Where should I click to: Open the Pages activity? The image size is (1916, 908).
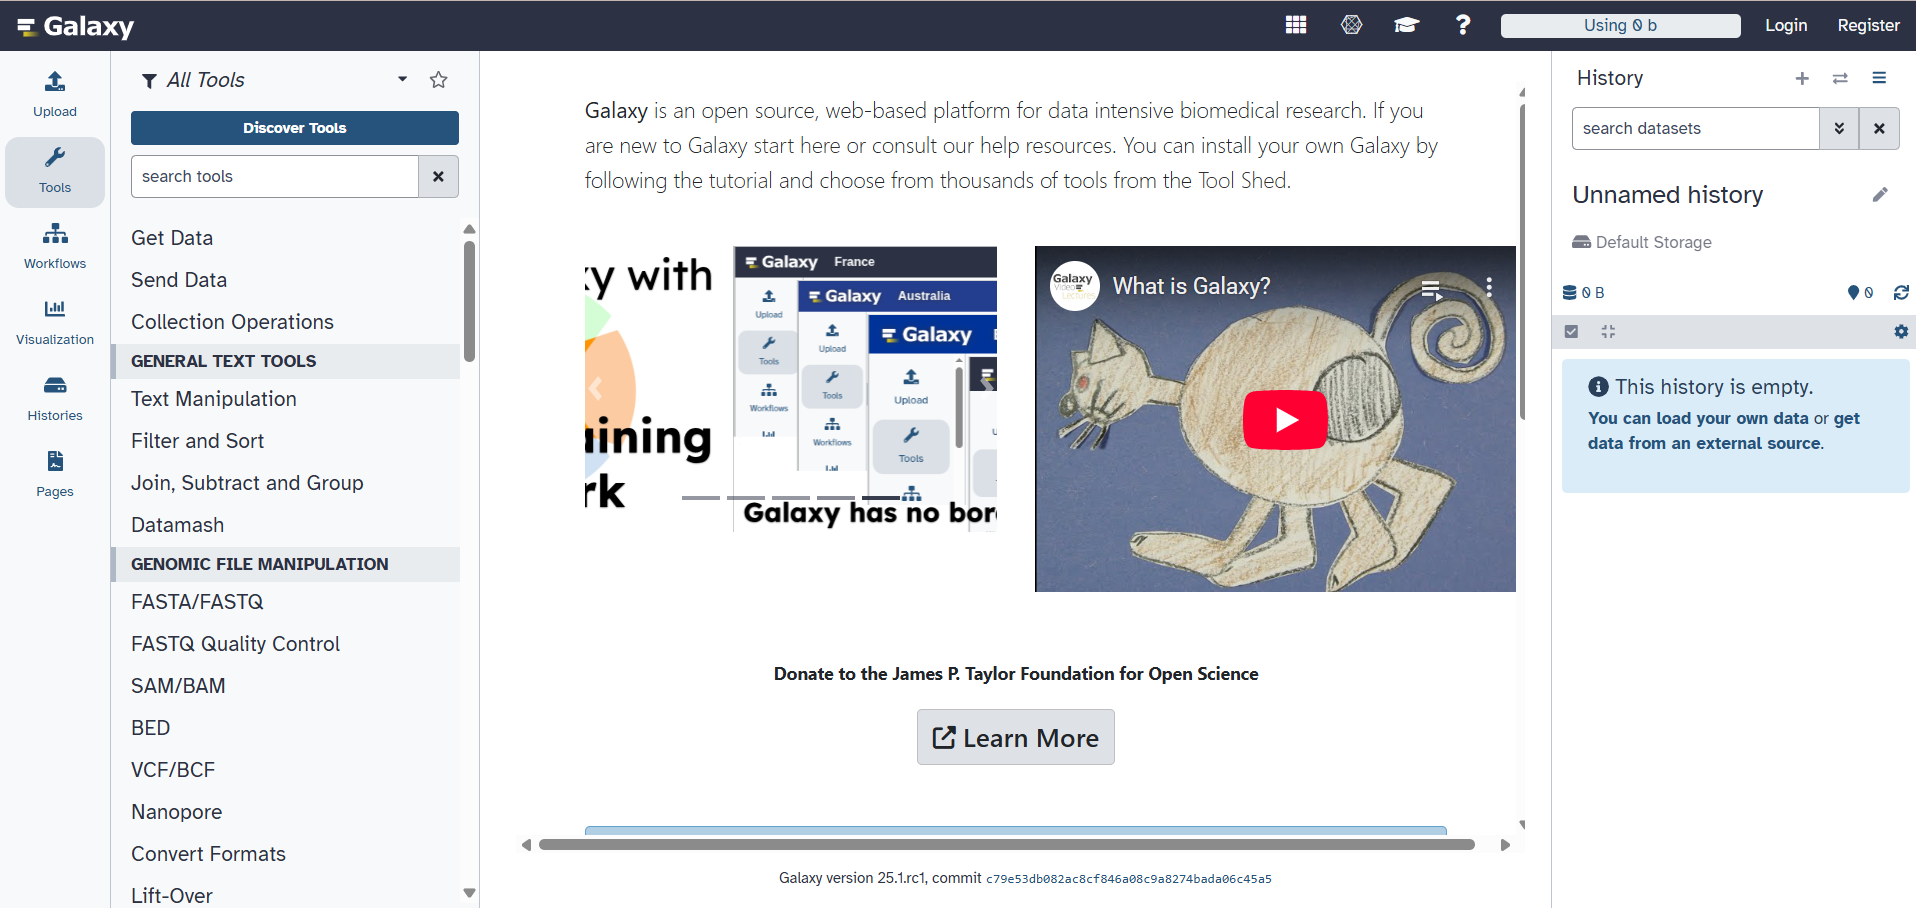[x=55, y=474]
